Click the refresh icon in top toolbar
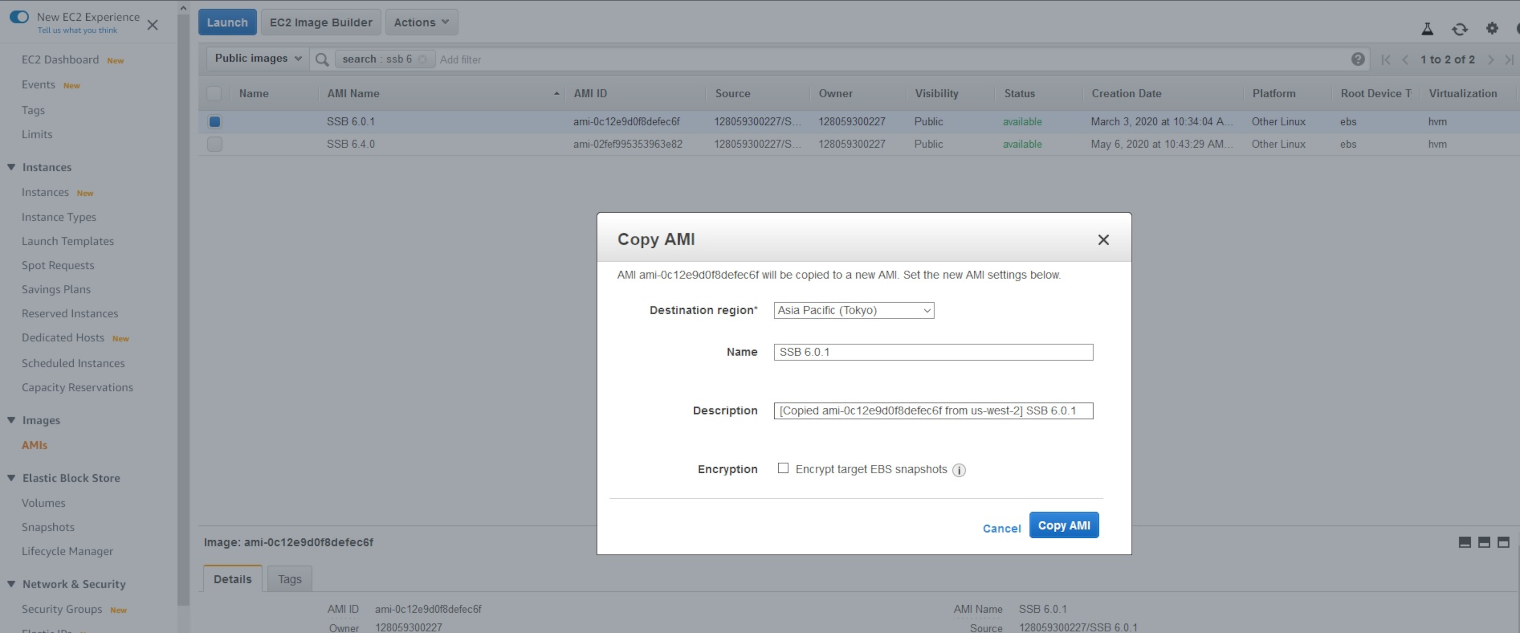Image resolution: width=1520 pixels, height=633 pixels. [x=1460, y=29]
